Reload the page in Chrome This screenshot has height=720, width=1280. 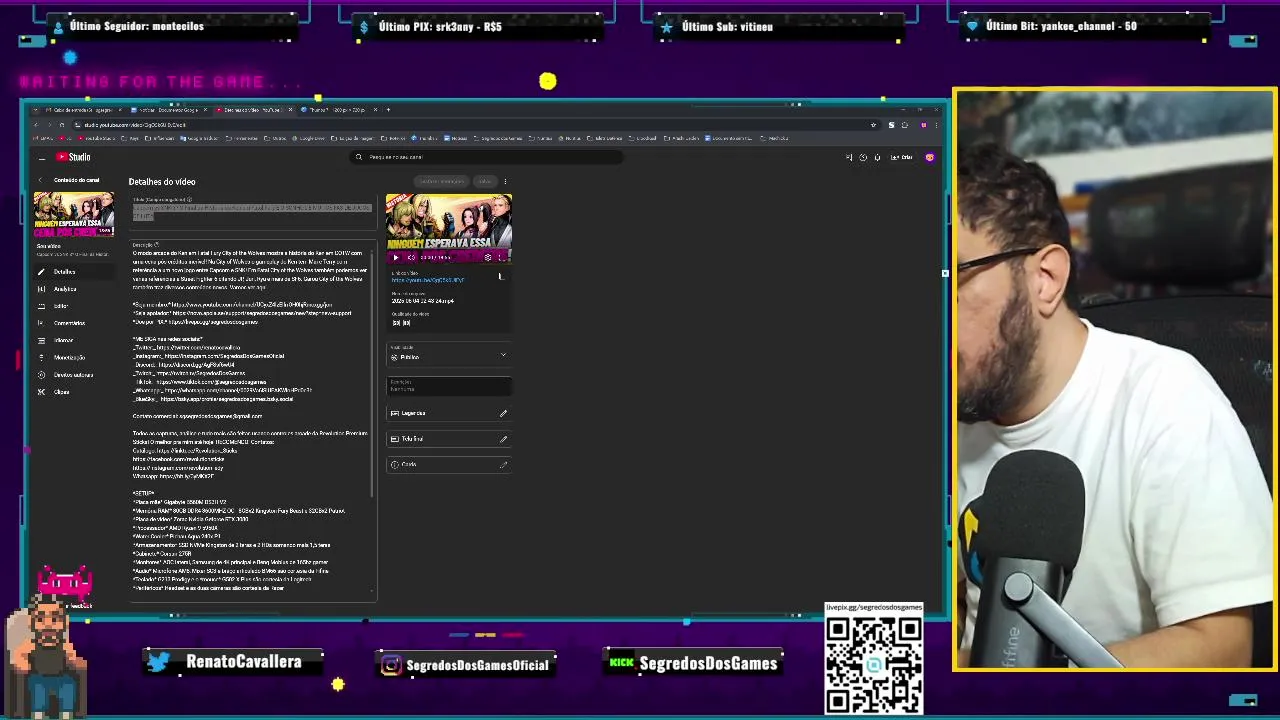pos(62,125)
